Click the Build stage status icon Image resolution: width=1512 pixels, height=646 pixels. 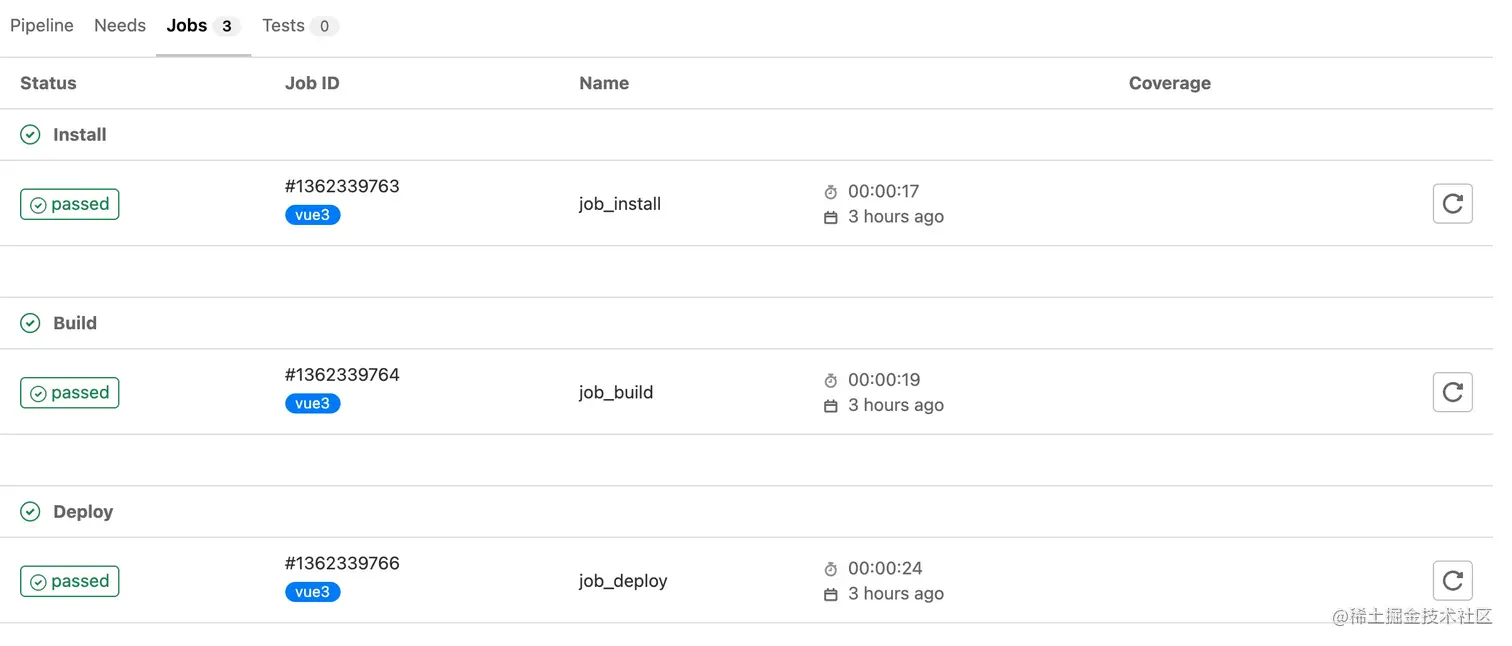pyautogui.click(x=31, y=323)
